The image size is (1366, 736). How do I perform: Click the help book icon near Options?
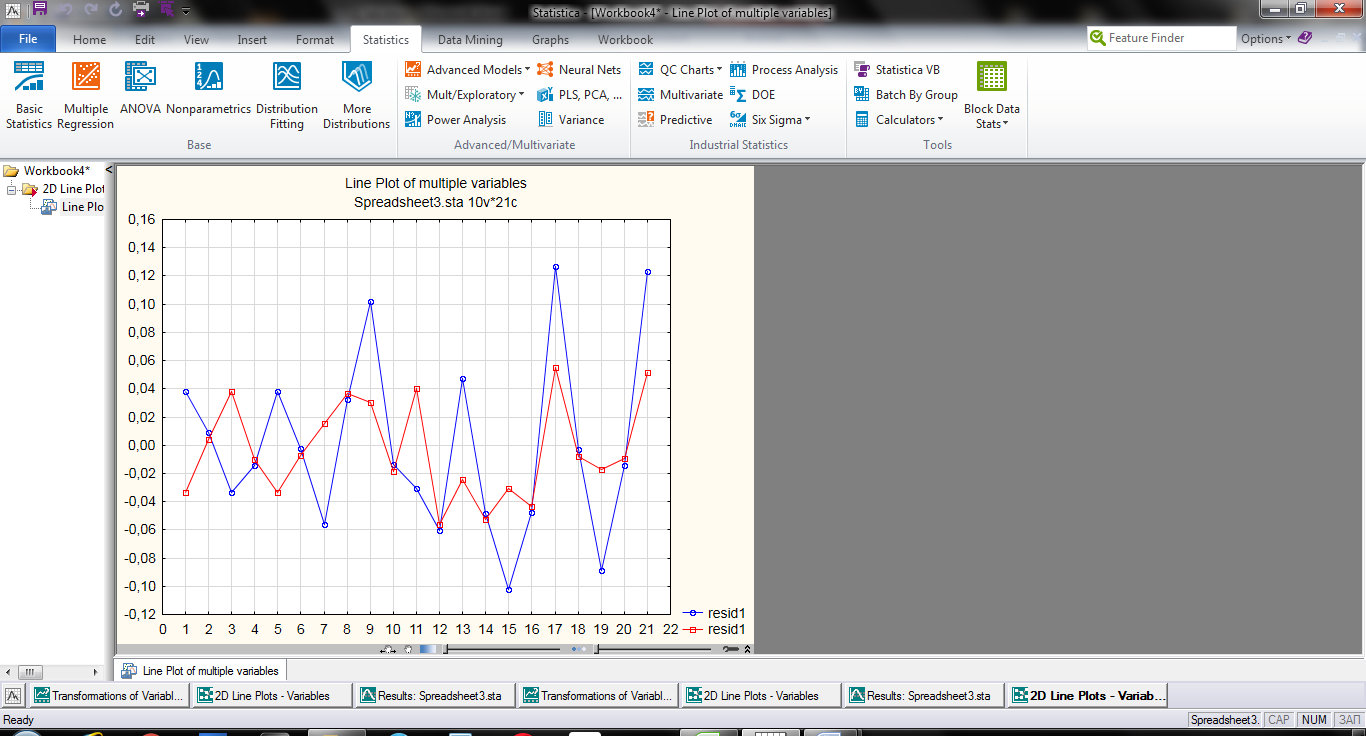click(x=1306, y=38)
